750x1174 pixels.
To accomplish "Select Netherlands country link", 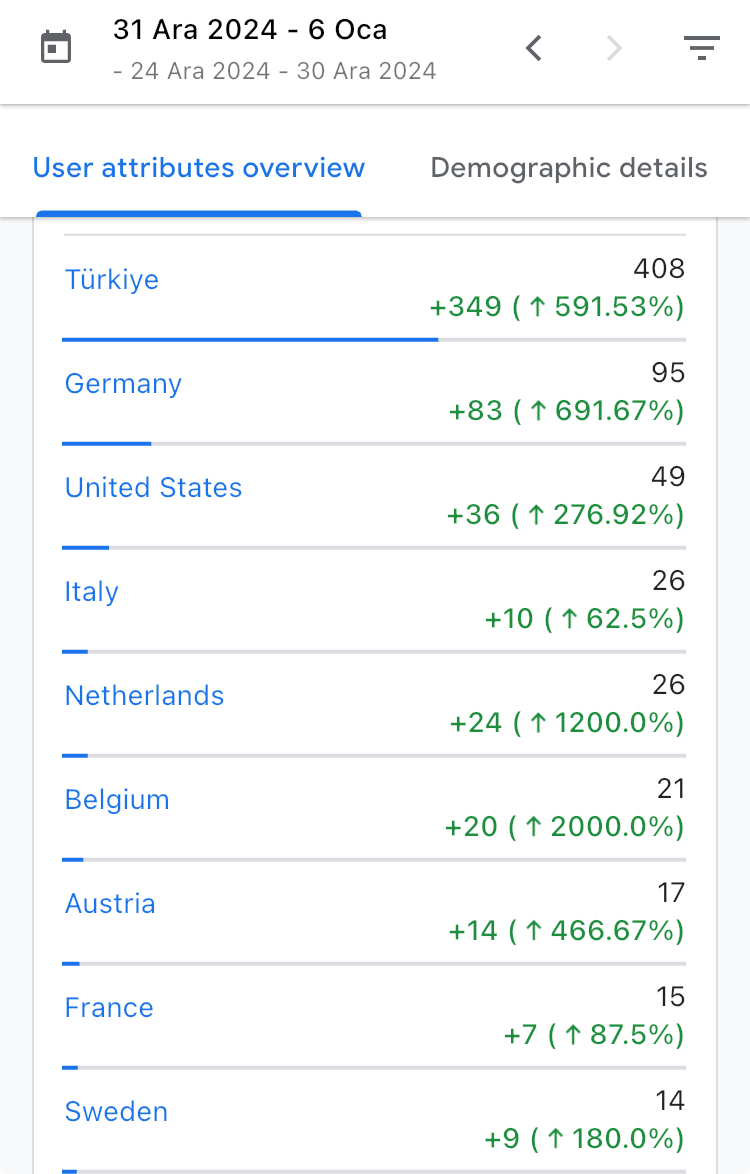I will point(144,696).
